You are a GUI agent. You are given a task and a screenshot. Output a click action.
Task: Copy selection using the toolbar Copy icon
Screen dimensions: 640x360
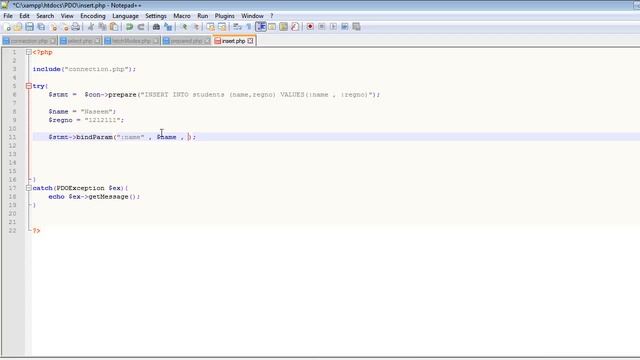click(x=102, y=27)
